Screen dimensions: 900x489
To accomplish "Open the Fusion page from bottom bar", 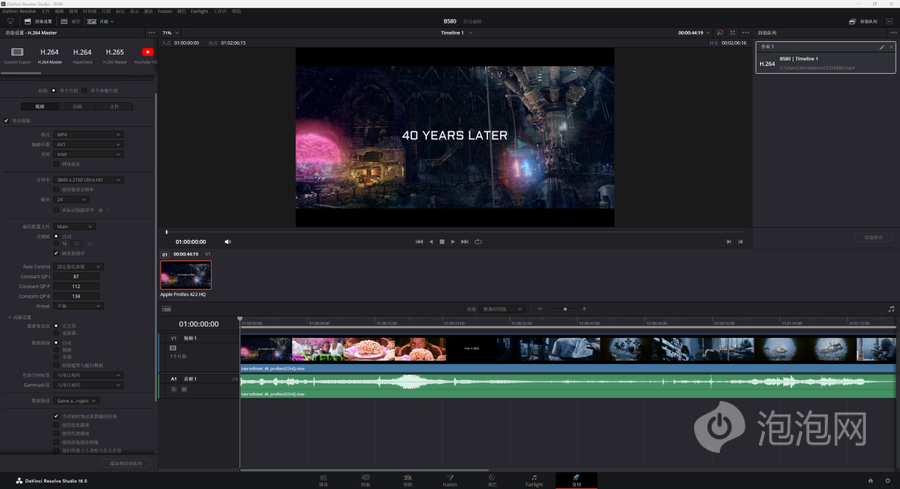I will pos(450,480).
